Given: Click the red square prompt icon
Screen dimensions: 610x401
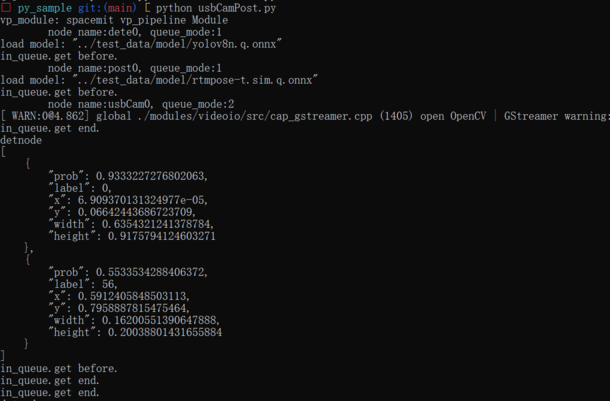Looking at the screenshot, I should pos(6,7).
